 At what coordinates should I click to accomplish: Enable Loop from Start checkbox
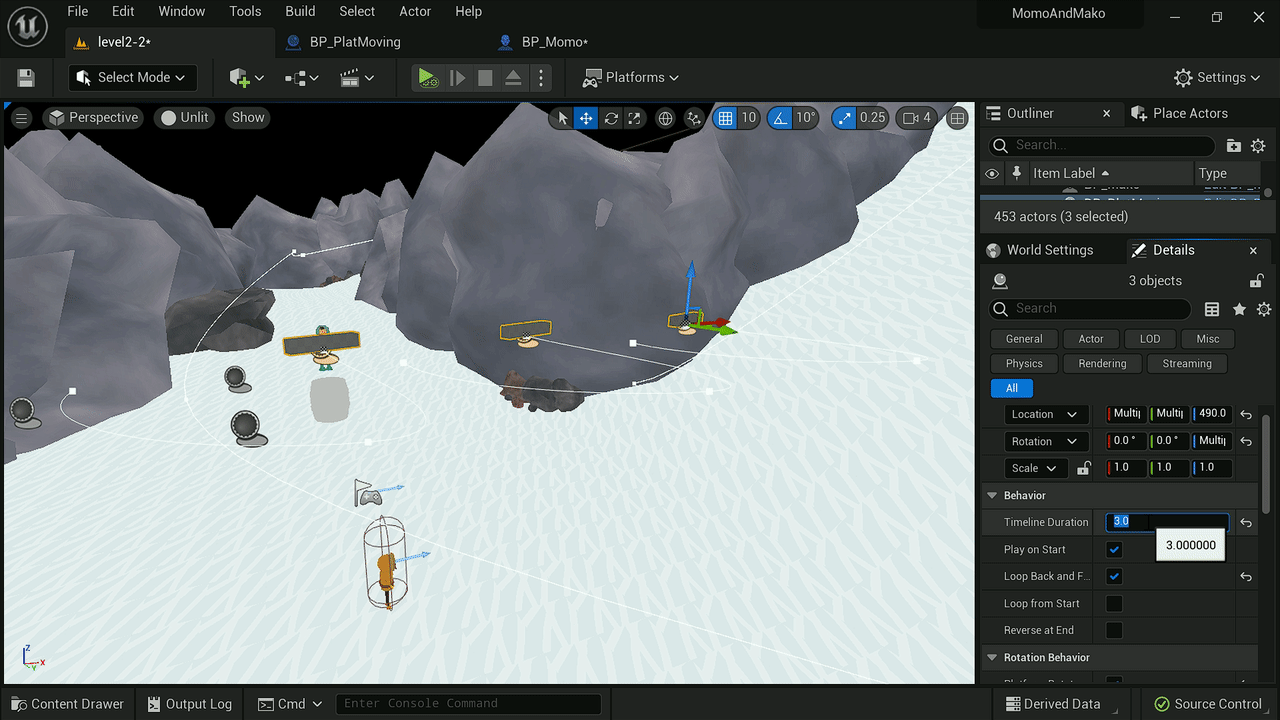coord(1114,604)
